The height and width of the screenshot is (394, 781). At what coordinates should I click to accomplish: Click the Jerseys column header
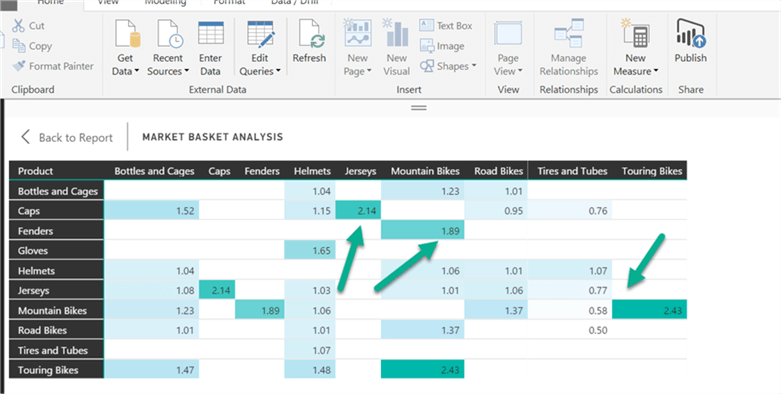(x=361, y=171)
